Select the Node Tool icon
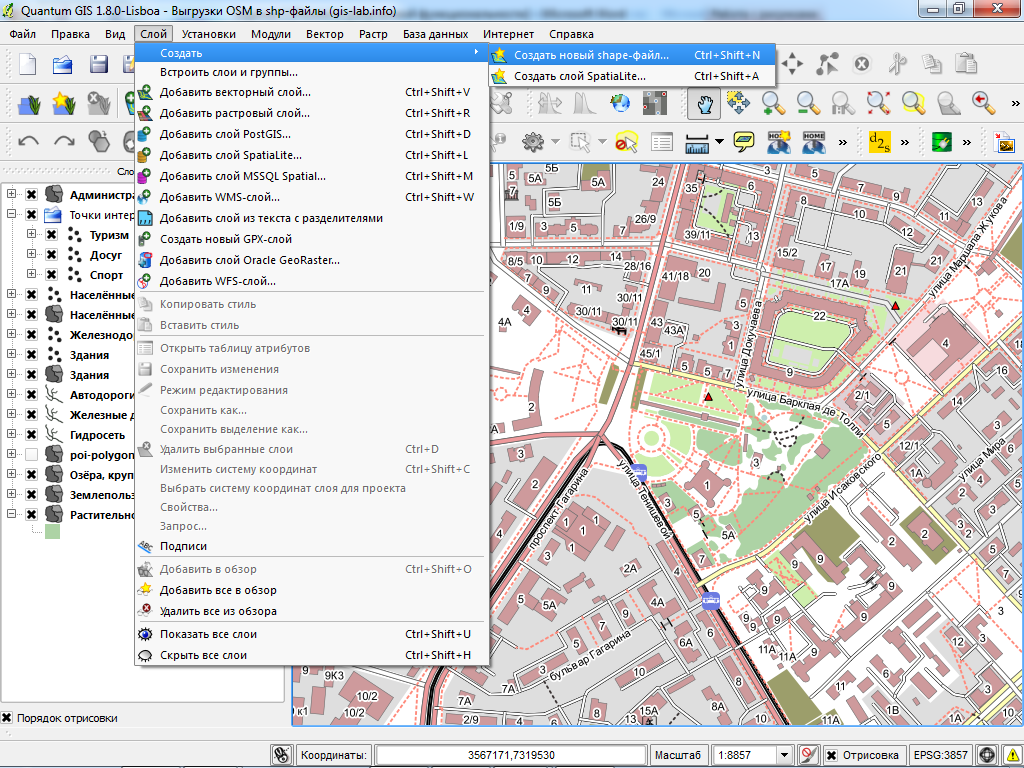 tap(827, 64)
